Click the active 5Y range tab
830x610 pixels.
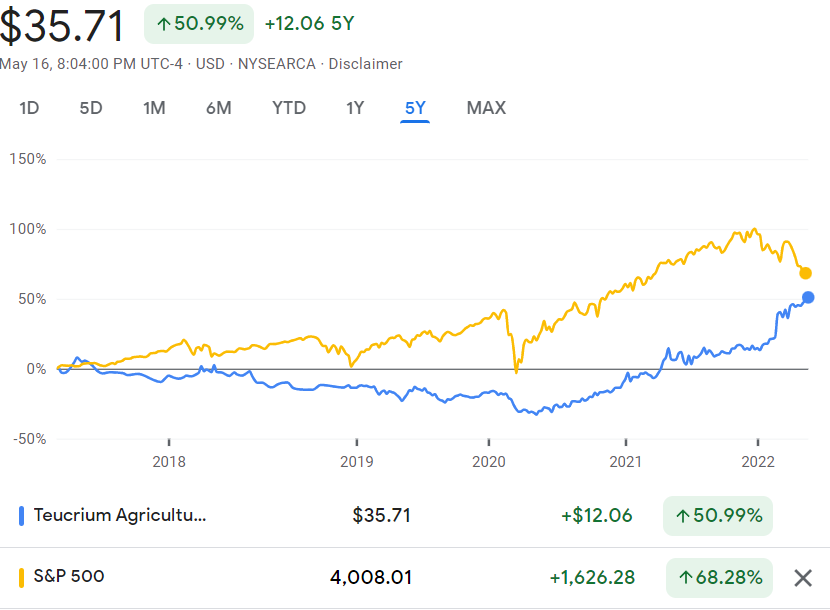click(x=415, y=108)
